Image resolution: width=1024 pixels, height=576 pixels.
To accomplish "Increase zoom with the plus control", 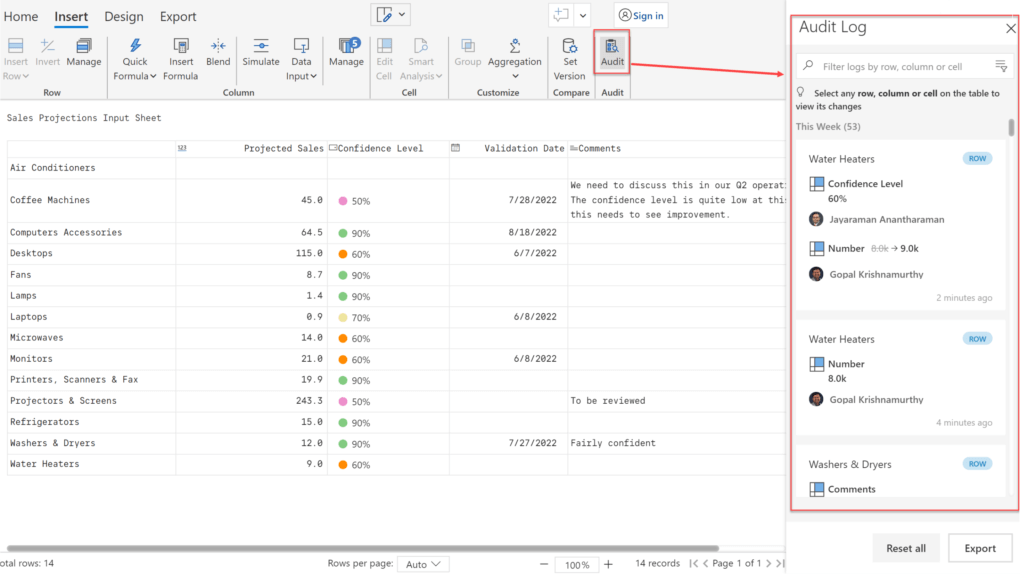I will (x=608, y=564).
